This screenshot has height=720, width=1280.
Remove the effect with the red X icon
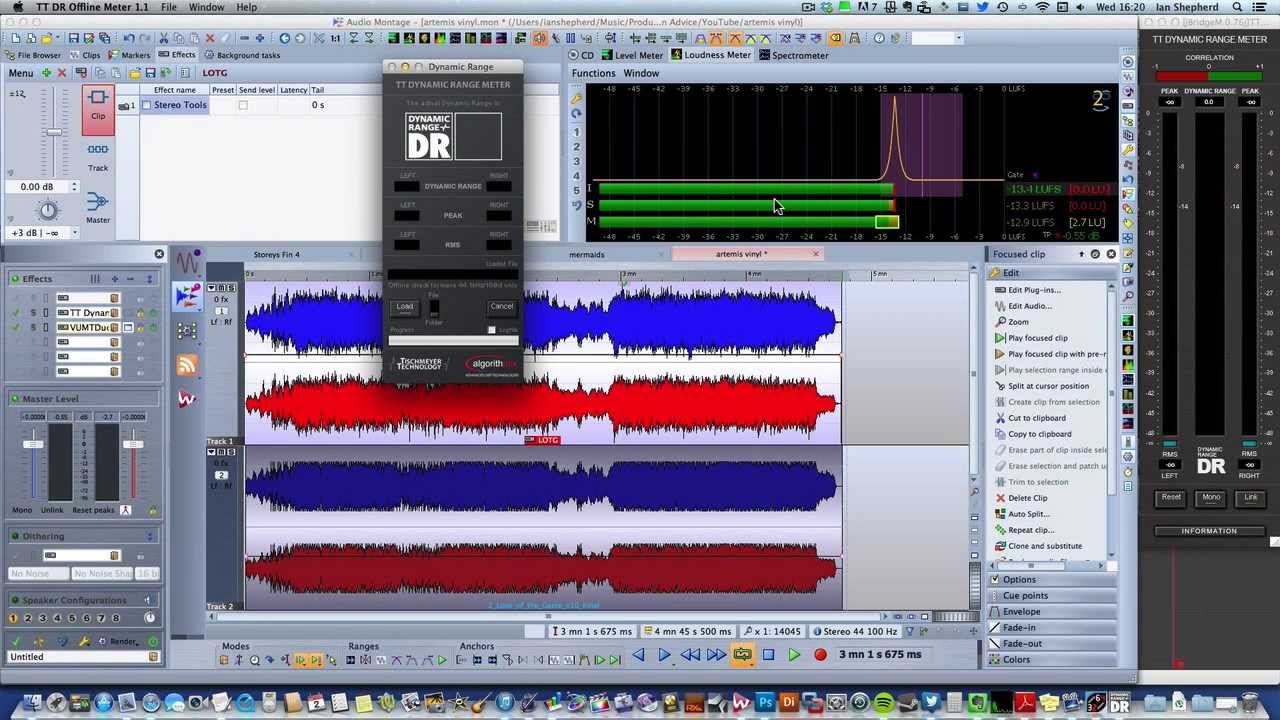61,73
